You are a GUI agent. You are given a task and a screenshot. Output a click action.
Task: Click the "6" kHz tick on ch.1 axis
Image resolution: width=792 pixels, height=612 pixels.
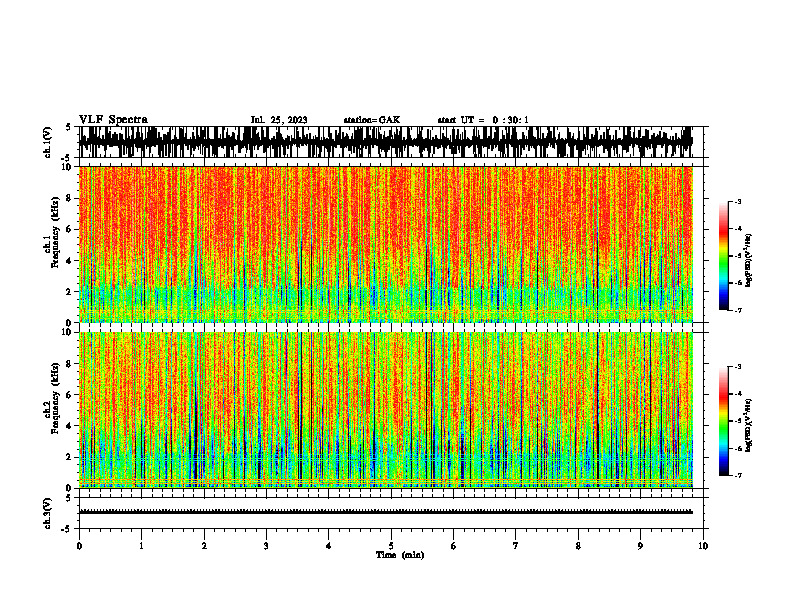[x=69, y=229]
